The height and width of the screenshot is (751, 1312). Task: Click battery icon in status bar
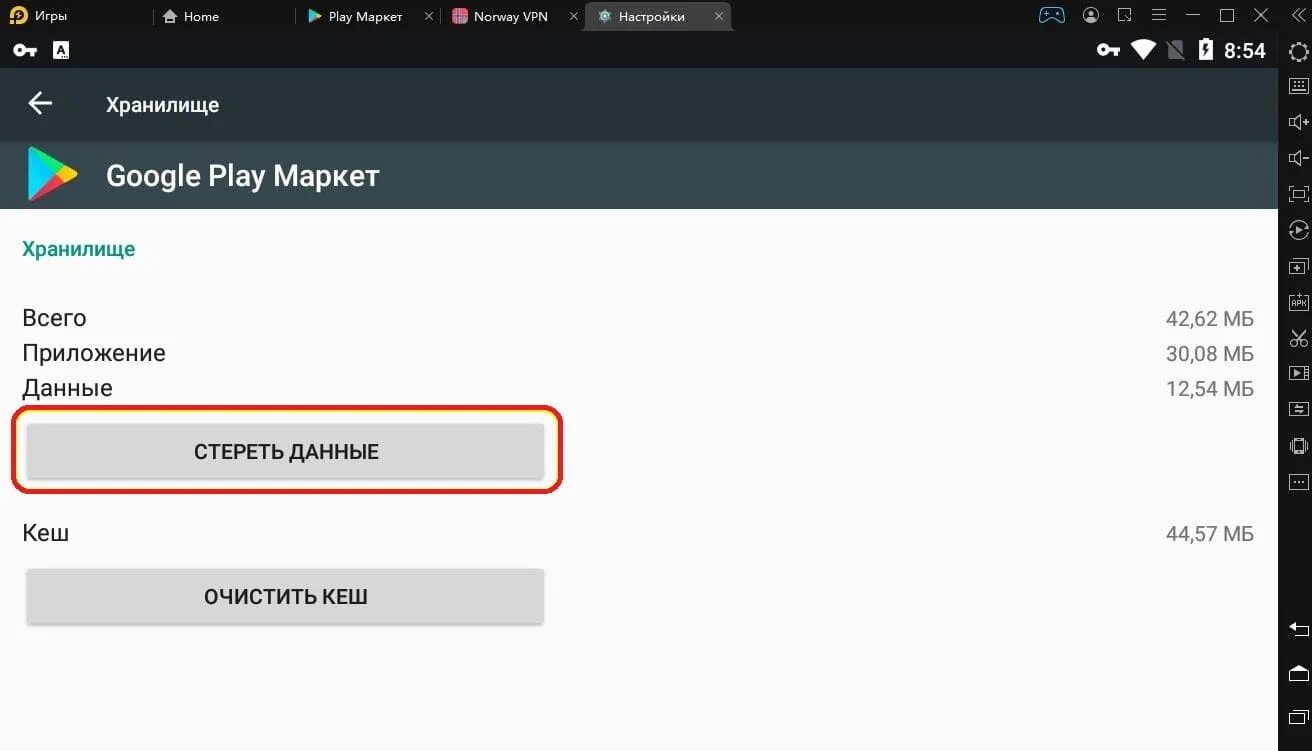(x=1206, y=50)
